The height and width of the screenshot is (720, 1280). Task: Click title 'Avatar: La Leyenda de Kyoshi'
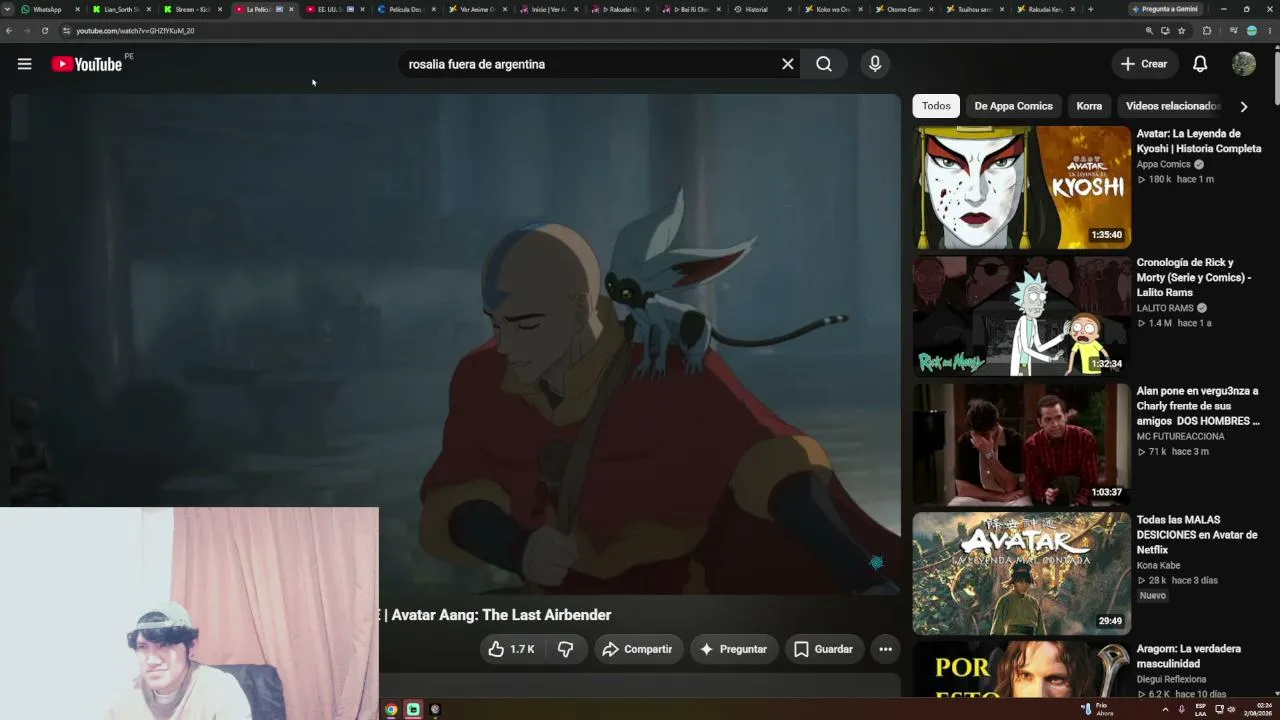tap(1199, 141)
